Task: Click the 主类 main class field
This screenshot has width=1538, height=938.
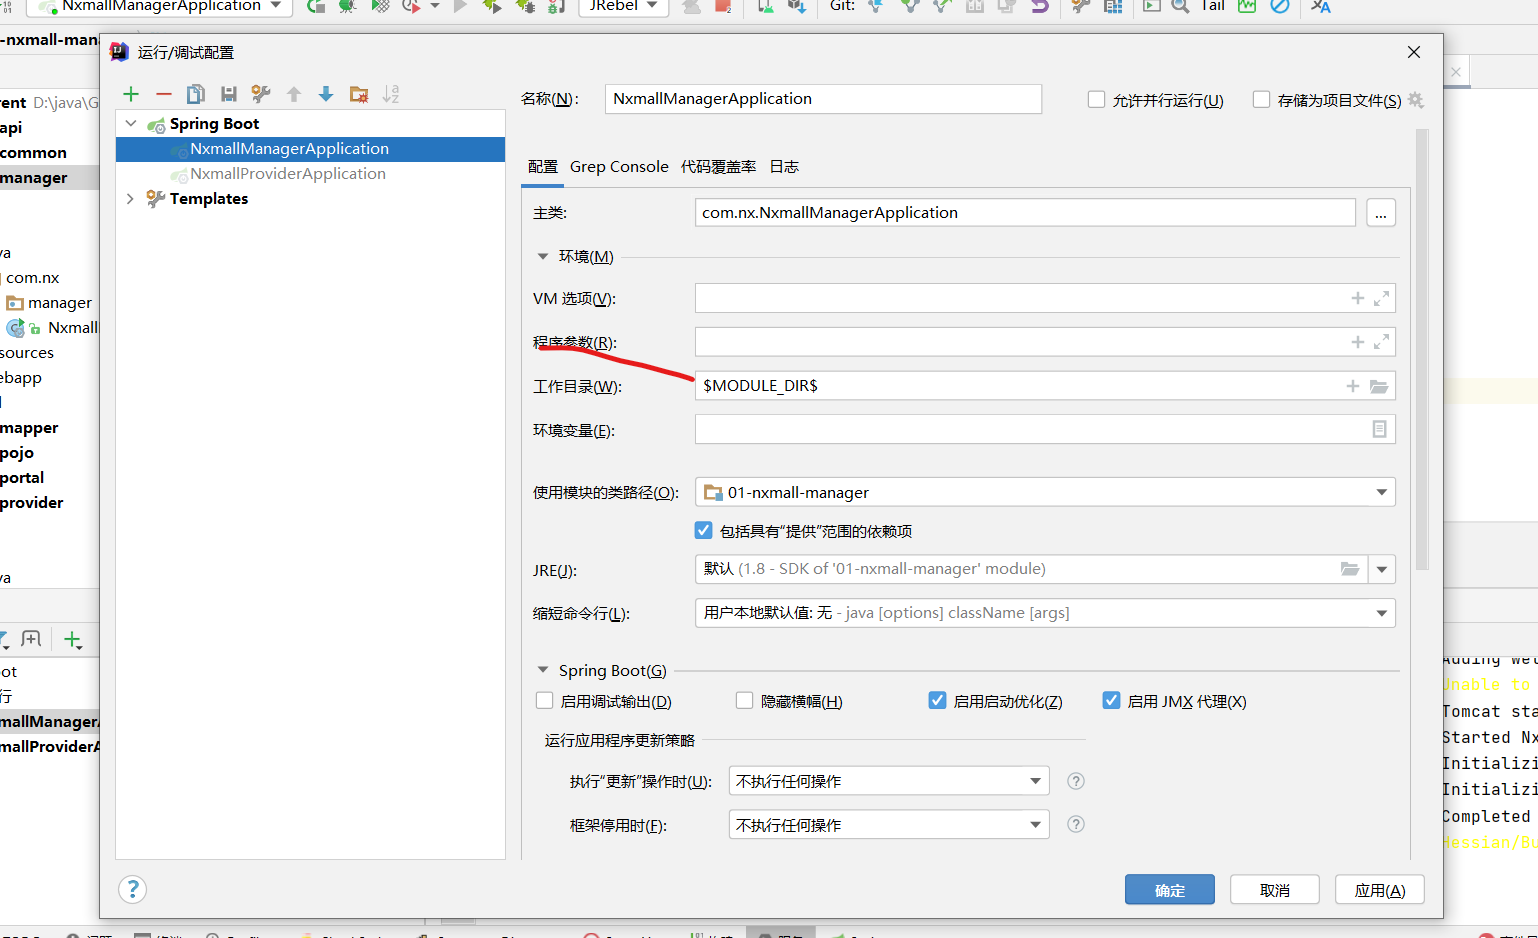Action: pos(1025,213)
